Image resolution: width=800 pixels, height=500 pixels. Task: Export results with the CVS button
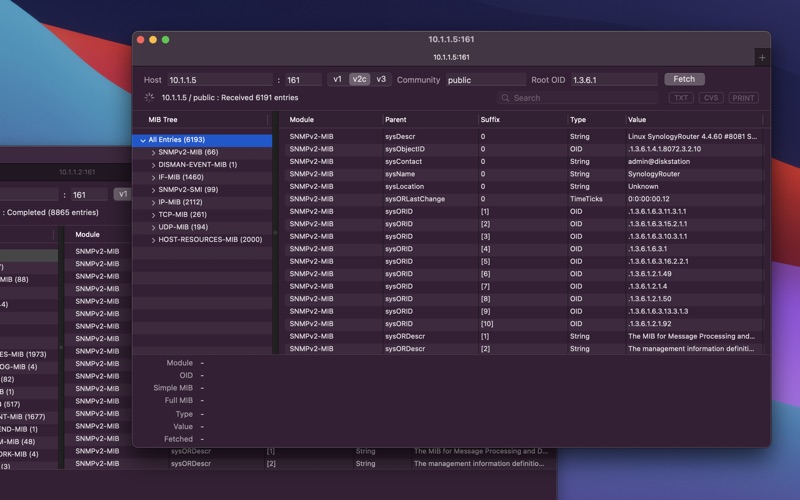click(x=711, y=98)
